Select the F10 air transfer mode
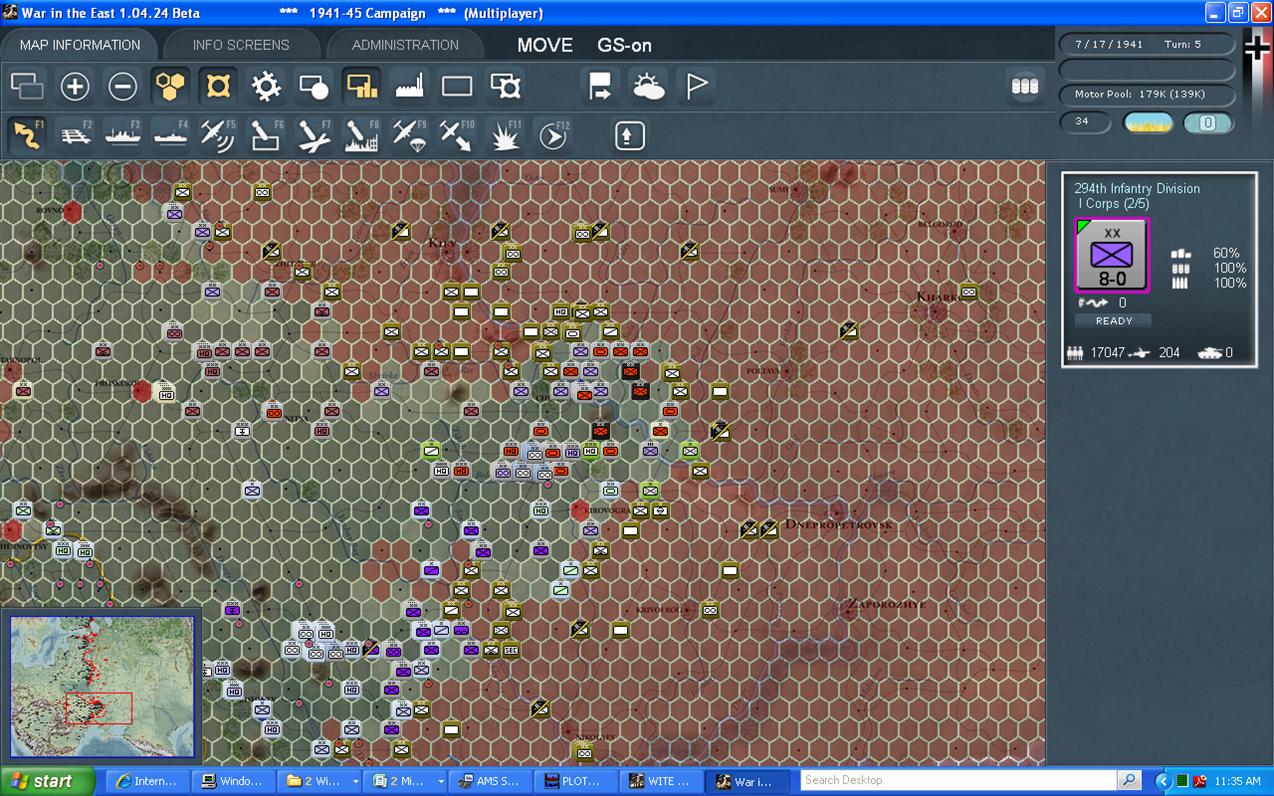The height and width of the screenshot is (796, 1274). pyautogui.click(x=457, y=135)
